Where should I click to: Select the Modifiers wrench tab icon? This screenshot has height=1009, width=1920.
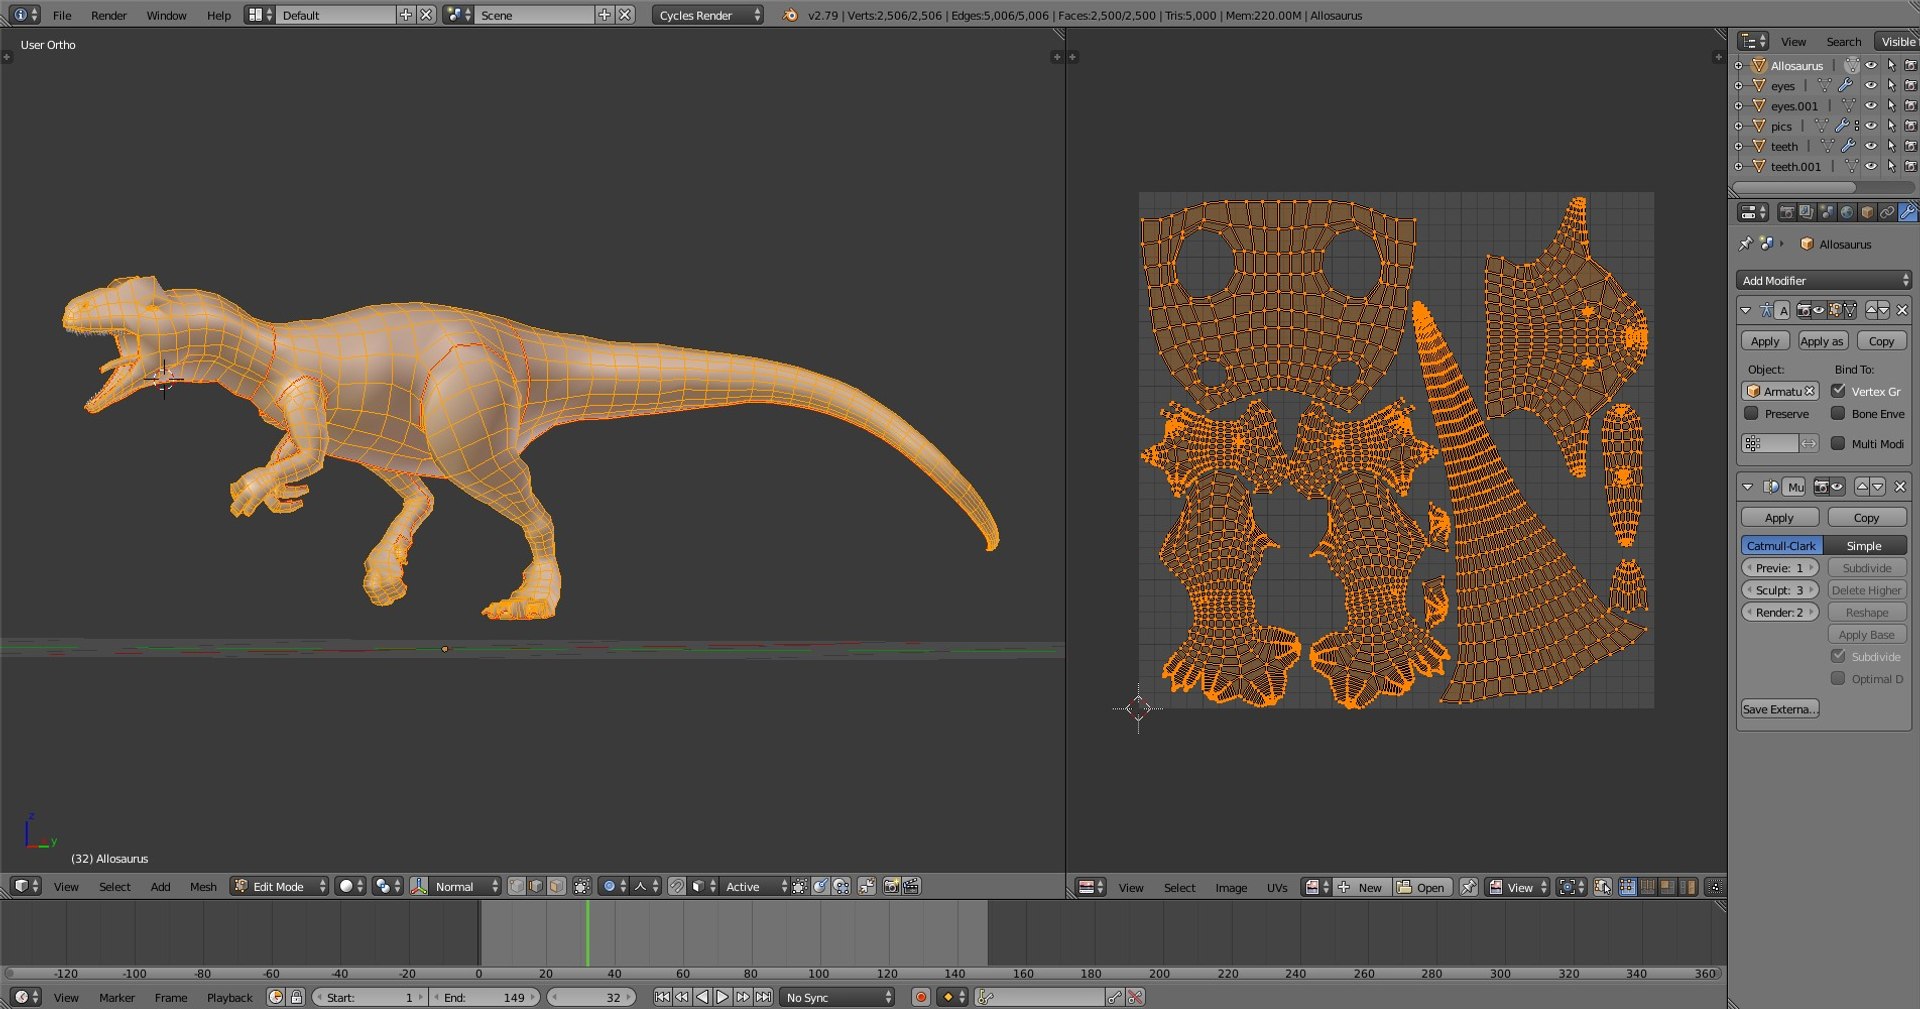(x=1908, y=212)
